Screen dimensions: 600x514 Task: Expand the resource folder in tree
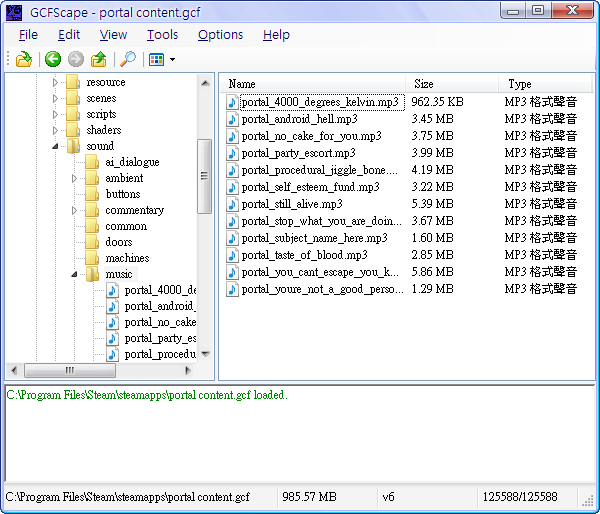[x=55, y=82]
